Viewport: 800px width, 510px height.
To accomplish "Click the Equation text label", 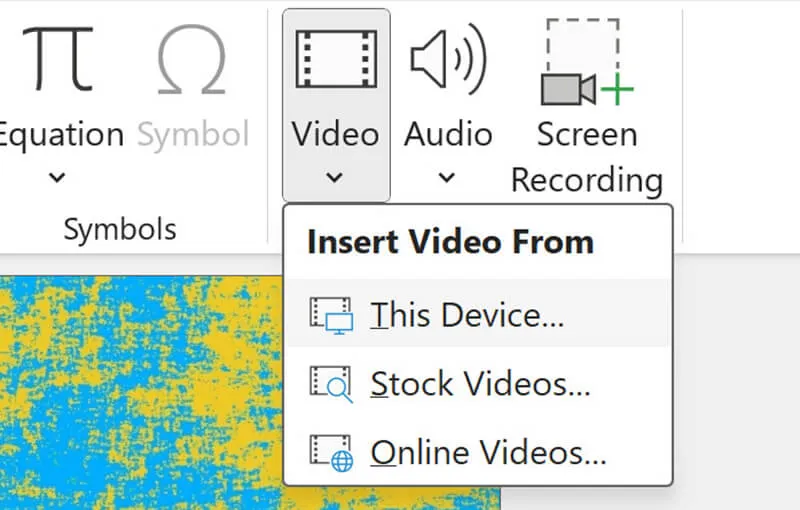I will coord(60,135).
